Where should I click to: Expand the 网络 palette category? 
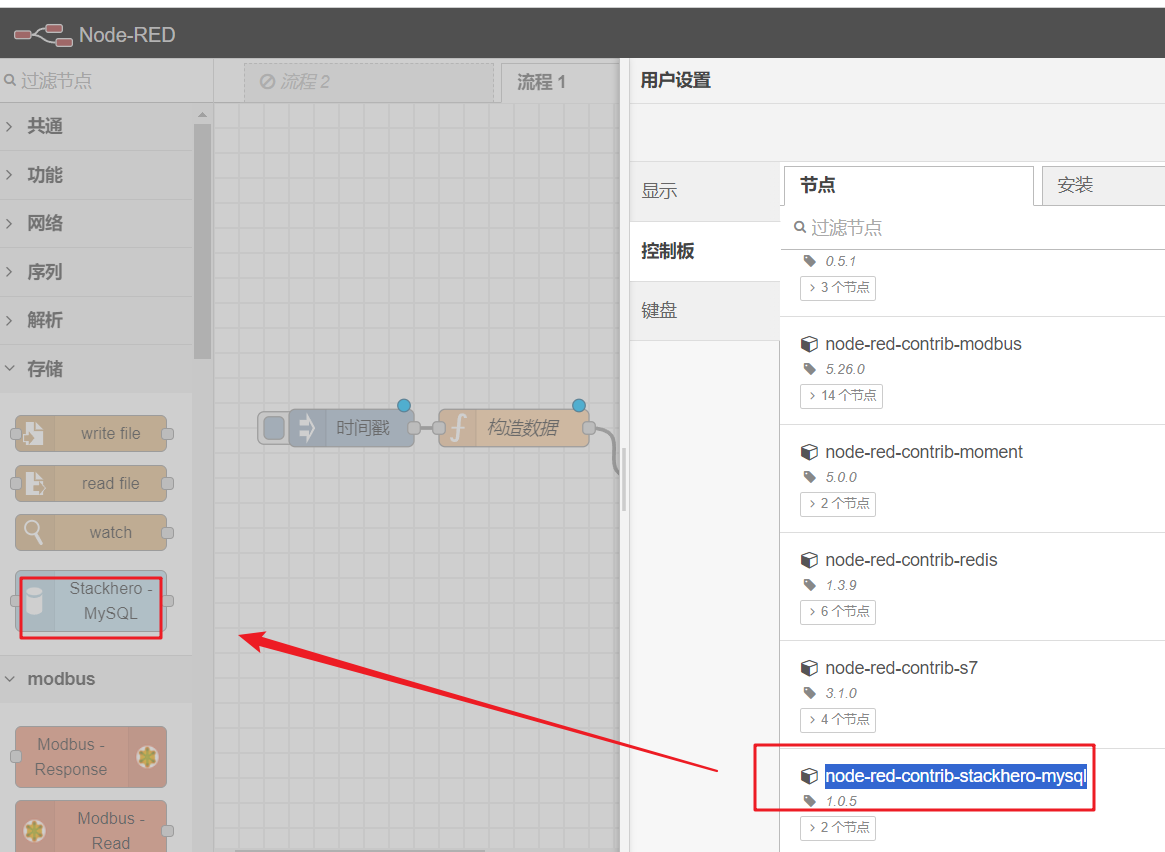pos(97,224)
